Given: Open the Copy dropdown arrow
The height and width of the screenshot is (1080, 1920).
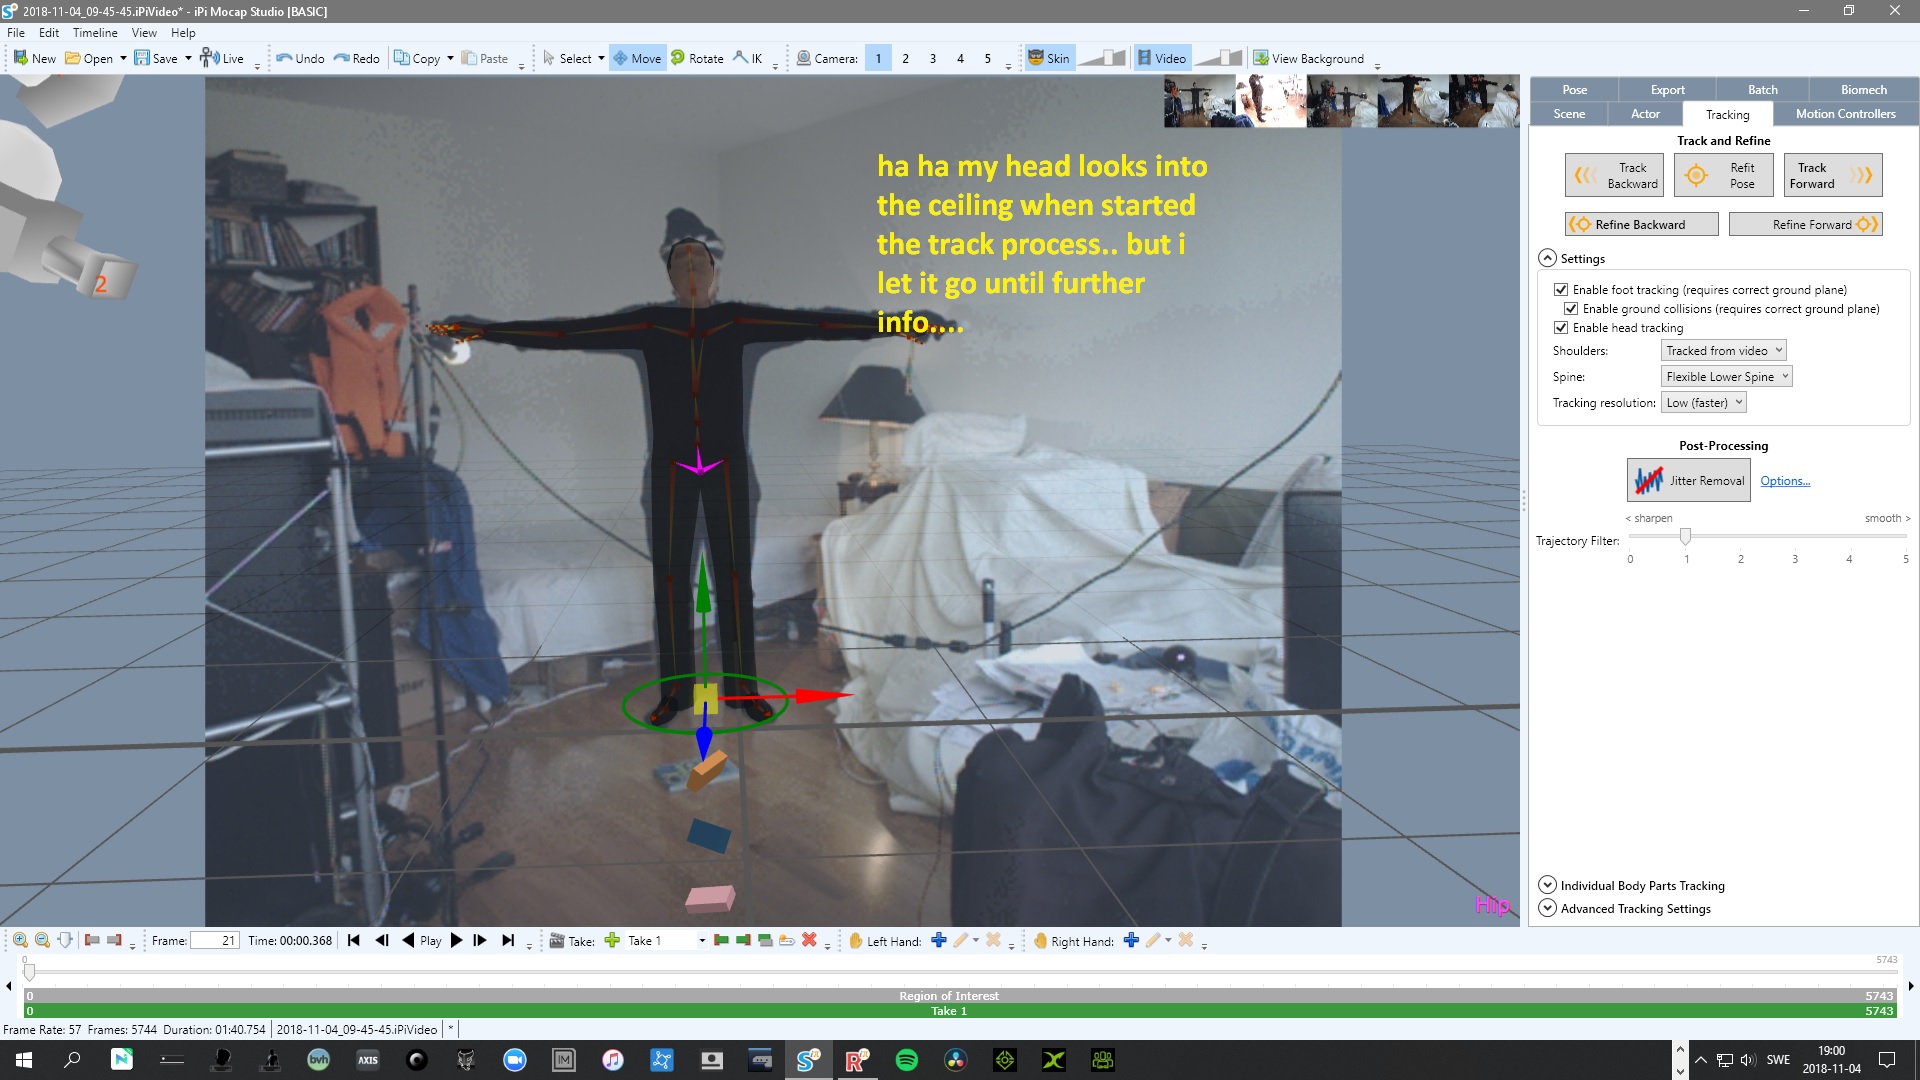Looking at the screenshot, I should 450,58.
